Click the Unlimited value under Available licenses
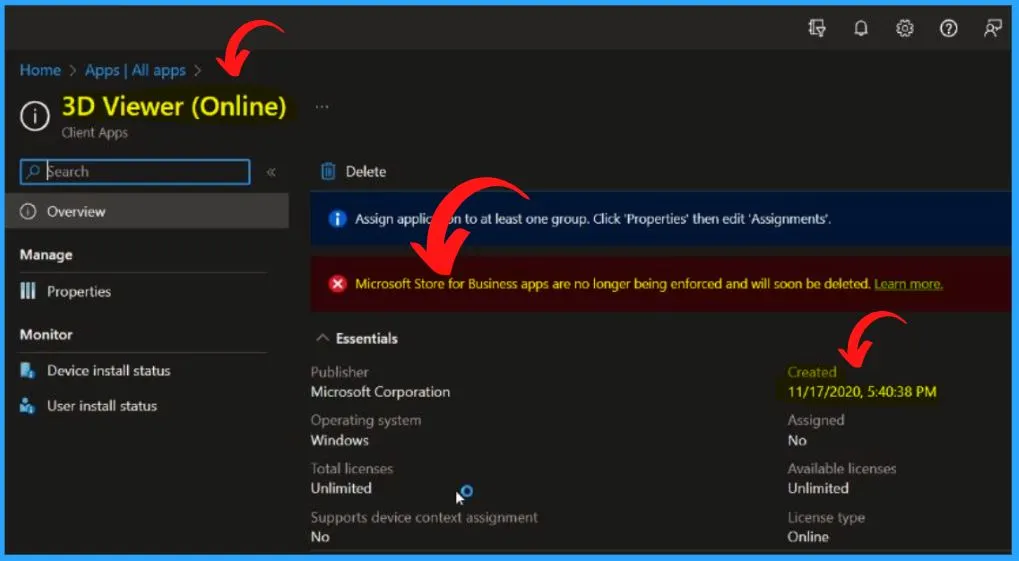The image size is (1019, 561). click(818, 488)
